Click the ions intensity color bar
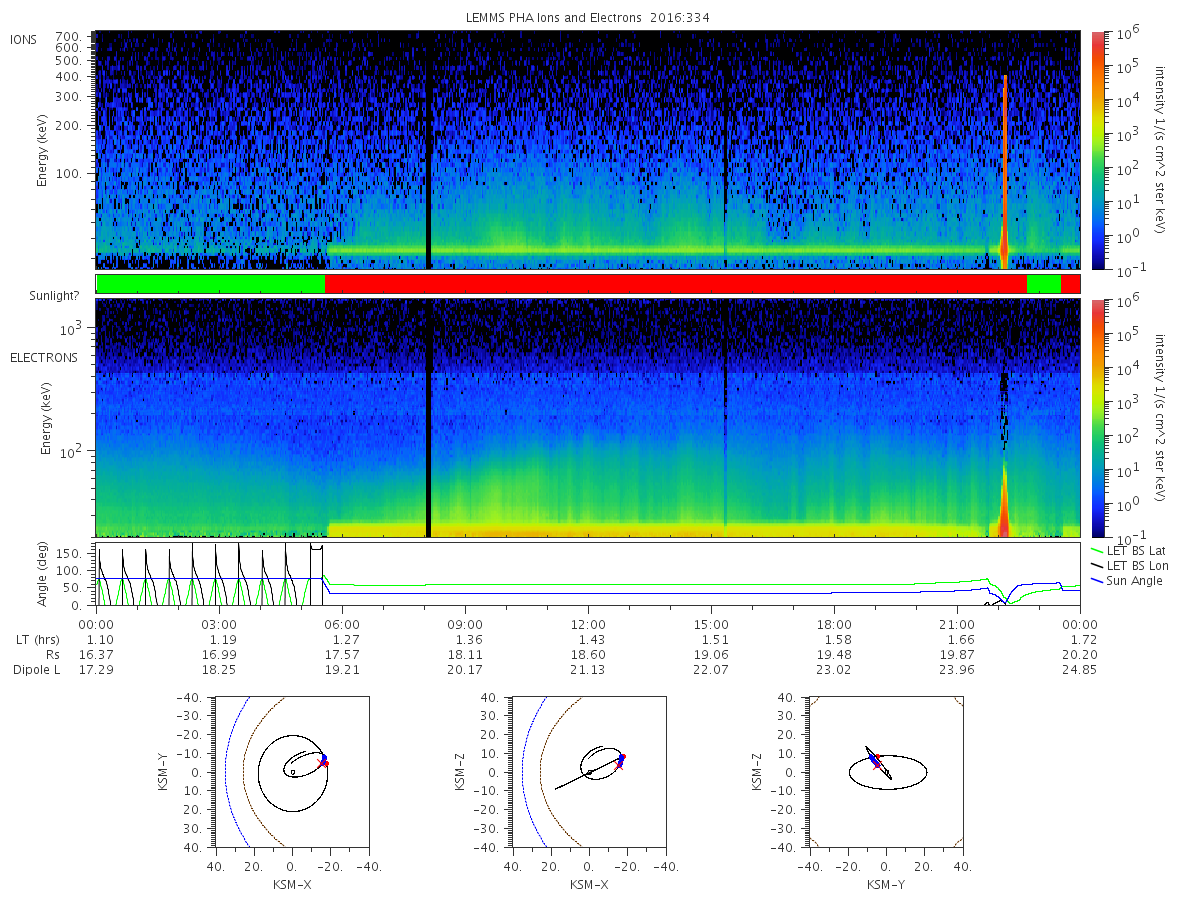The width and height of the screenshot is (1200, 900). coord(1097,150)
